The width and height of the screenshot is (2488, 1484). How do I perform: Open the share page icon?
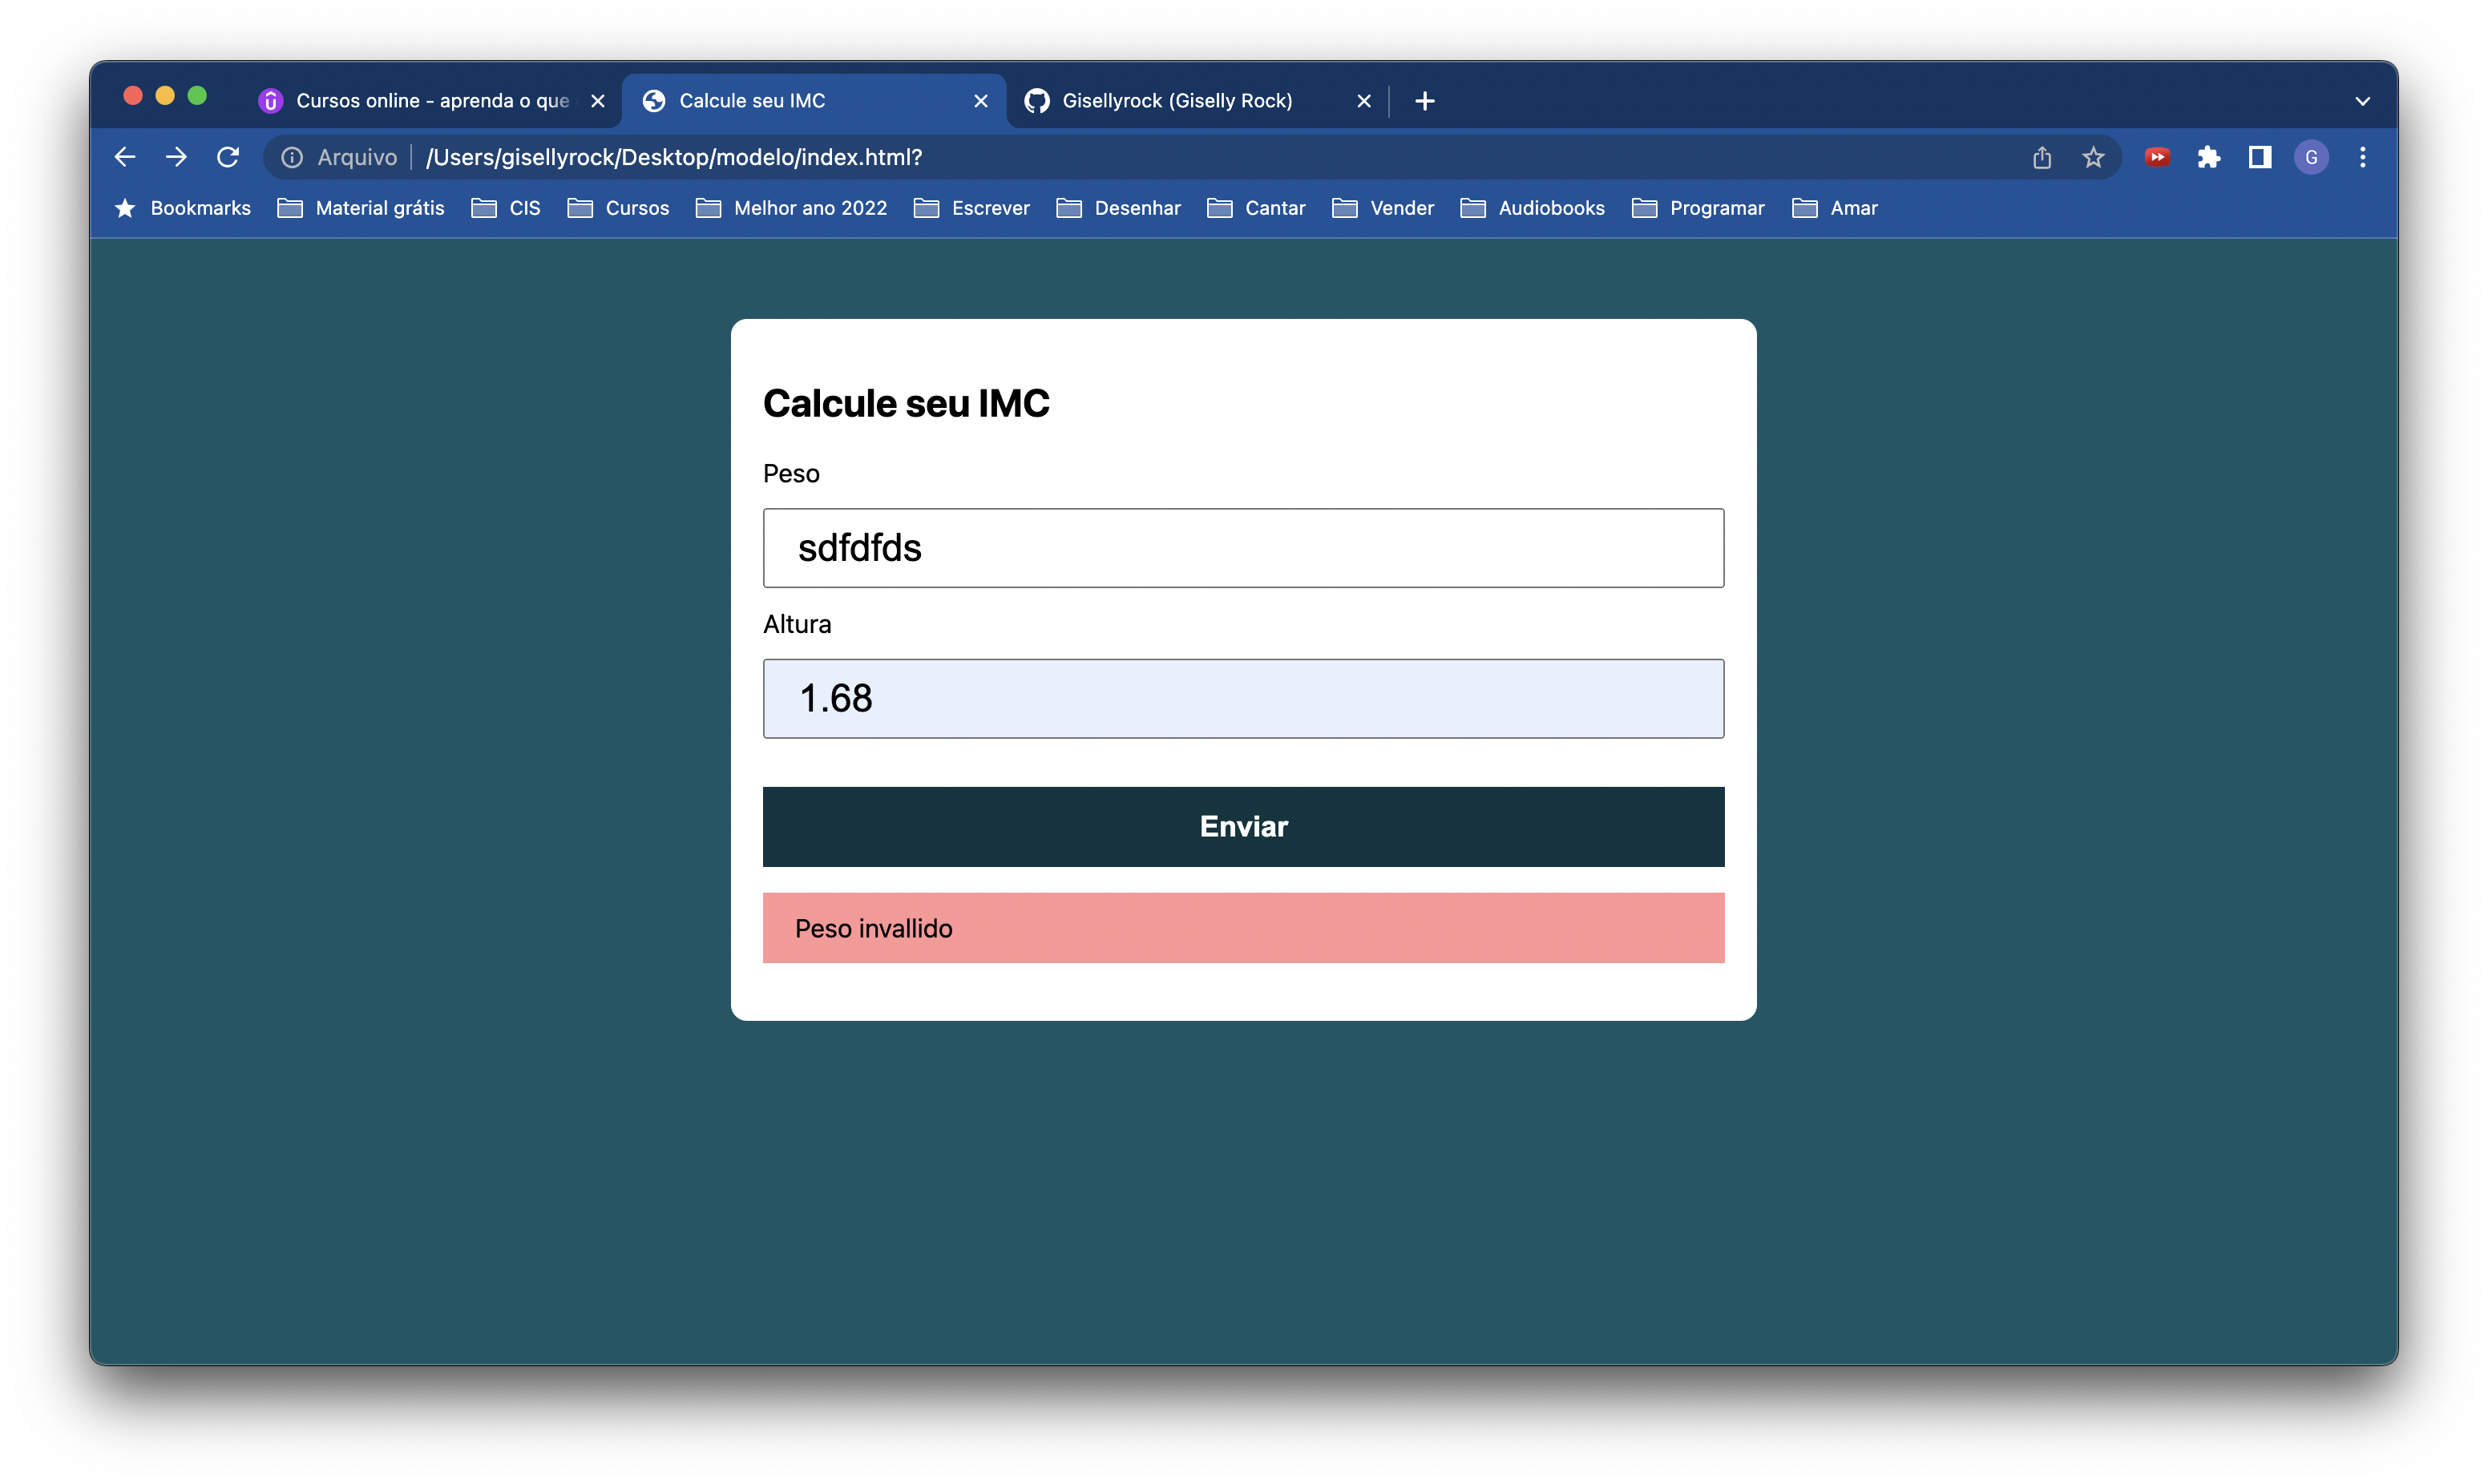(2042, 157)
